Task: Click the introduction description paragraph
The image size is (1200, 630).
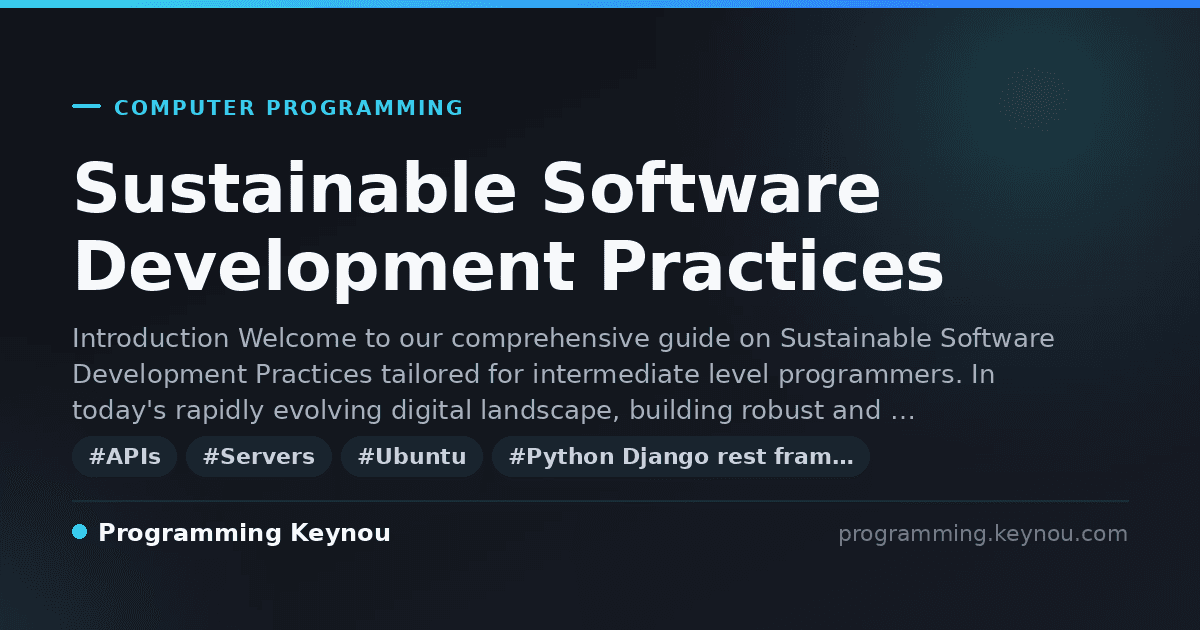Action: (x=563, y=374)
